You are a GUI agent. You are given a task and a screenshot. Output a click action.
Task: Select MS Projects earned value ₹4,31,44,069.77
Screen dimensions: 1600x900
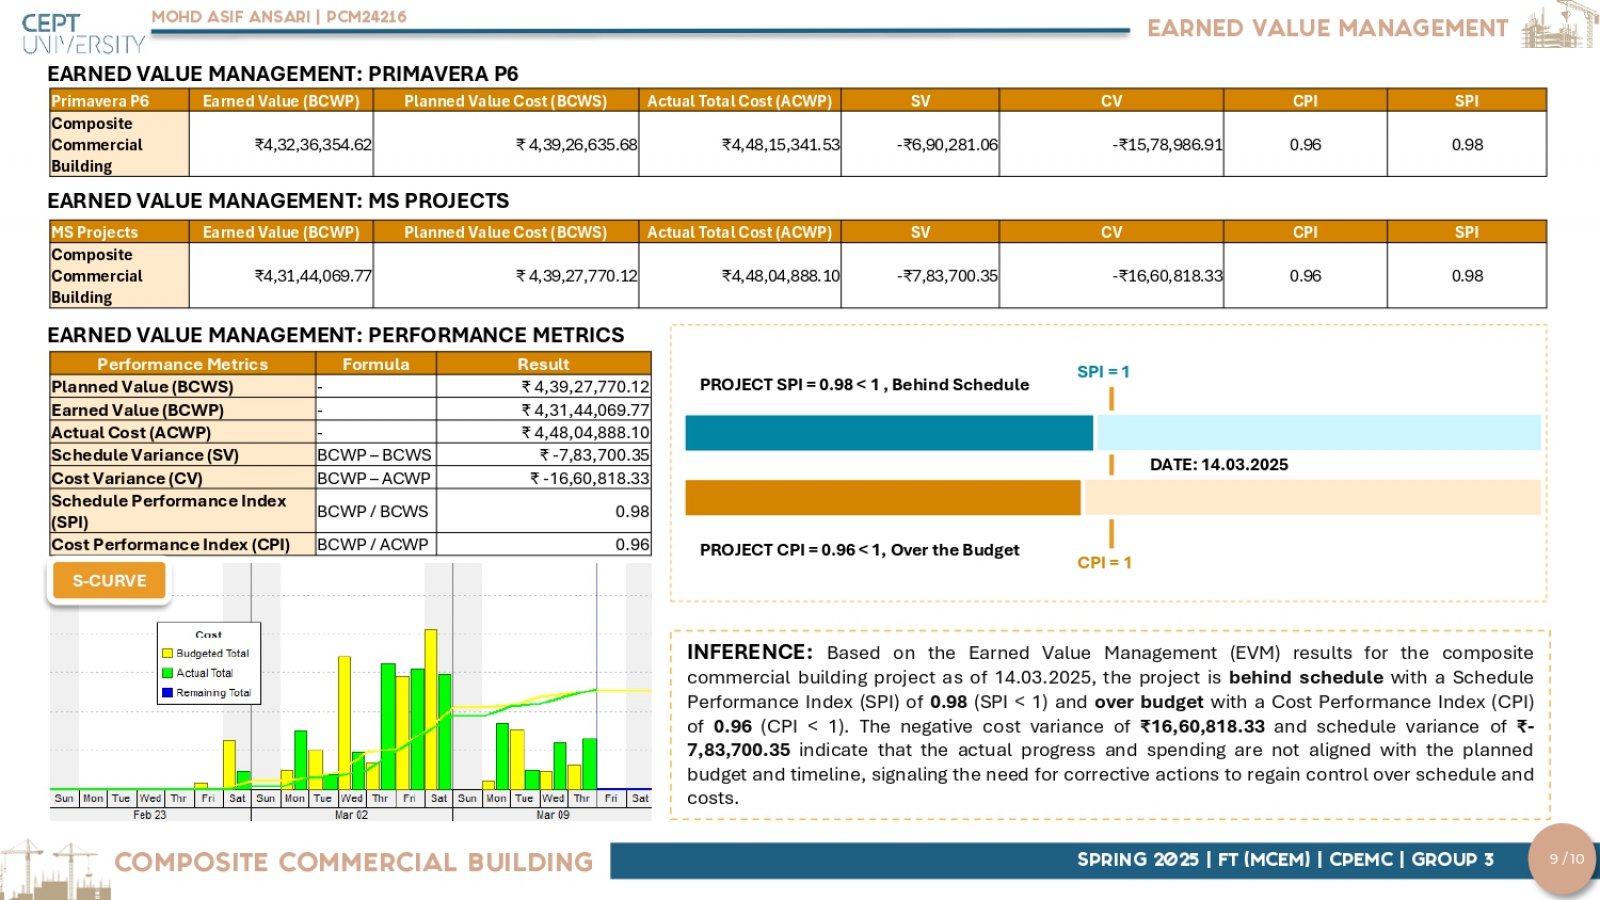[x=313, y=276]
